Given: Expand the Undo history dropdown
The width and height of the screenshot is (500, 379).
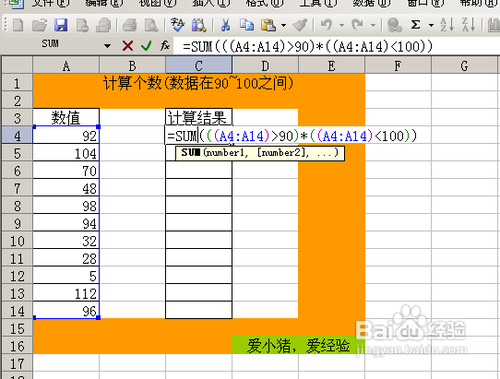Looking at the screenshot, I should click(342, 25).
